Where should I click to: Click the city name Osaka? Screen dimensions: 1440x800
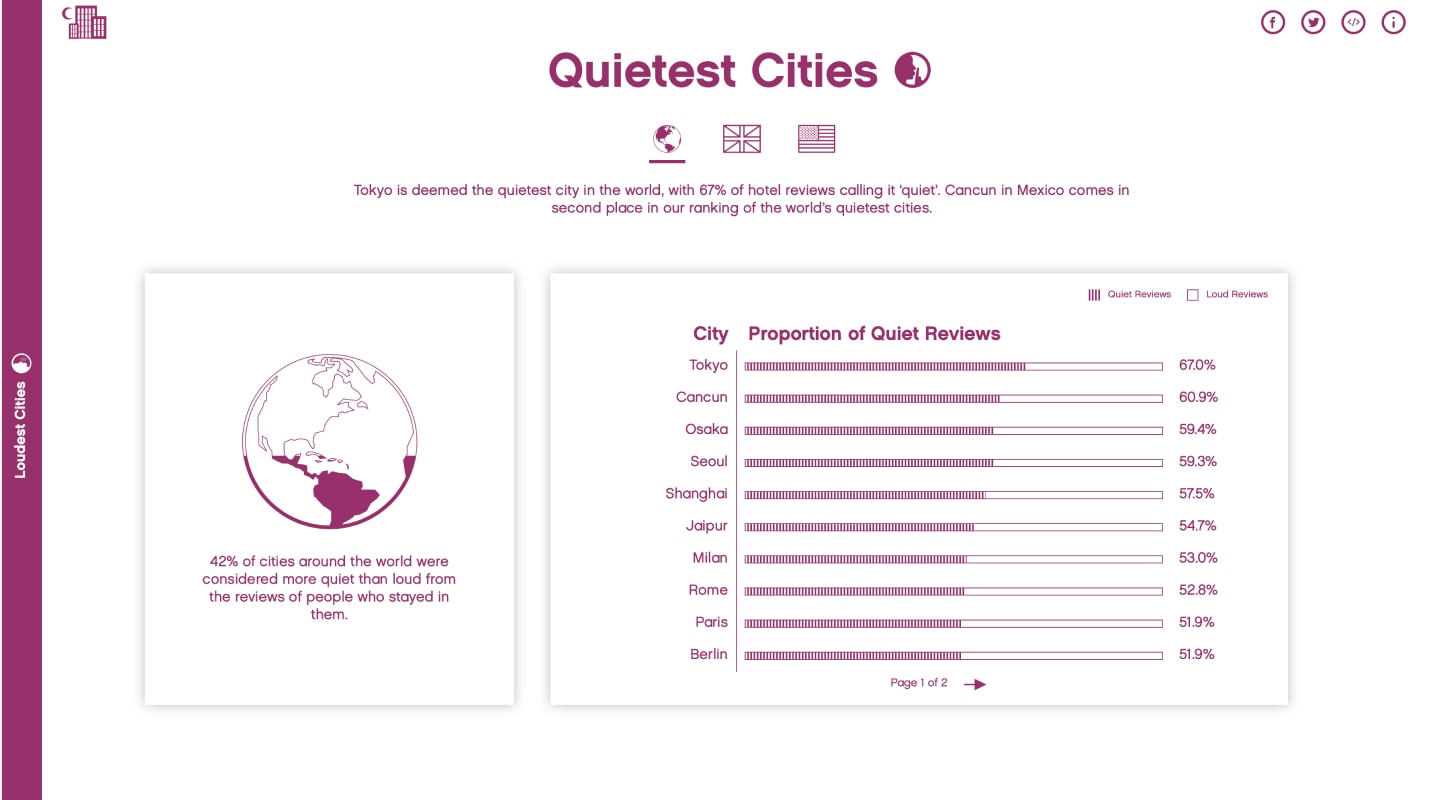[x=706, y=429]
